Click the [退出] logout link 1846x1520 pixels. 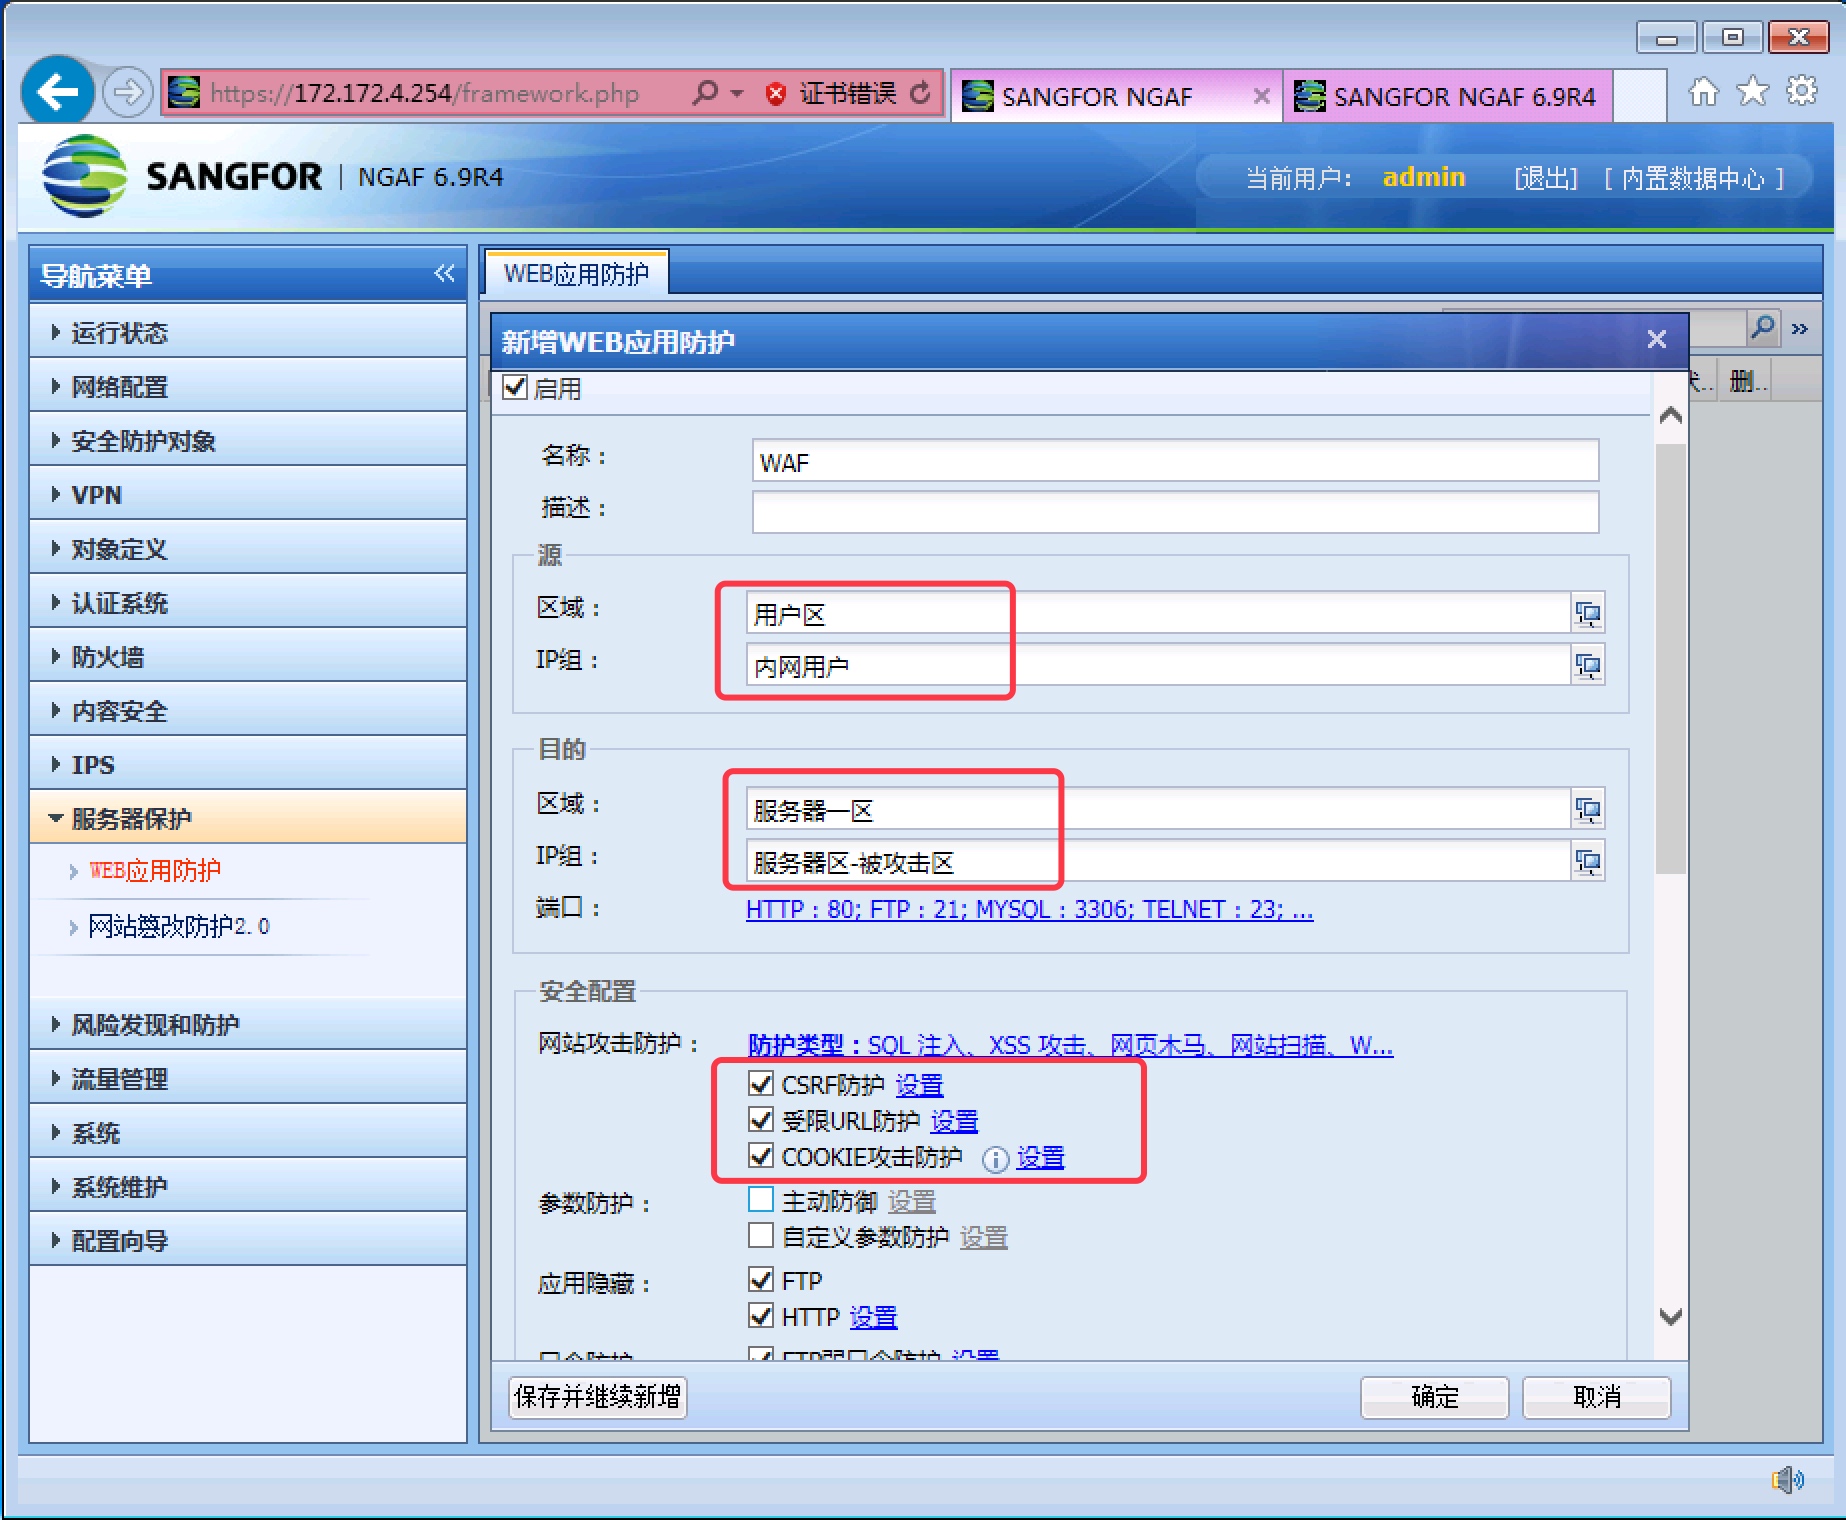[1546, 178]
